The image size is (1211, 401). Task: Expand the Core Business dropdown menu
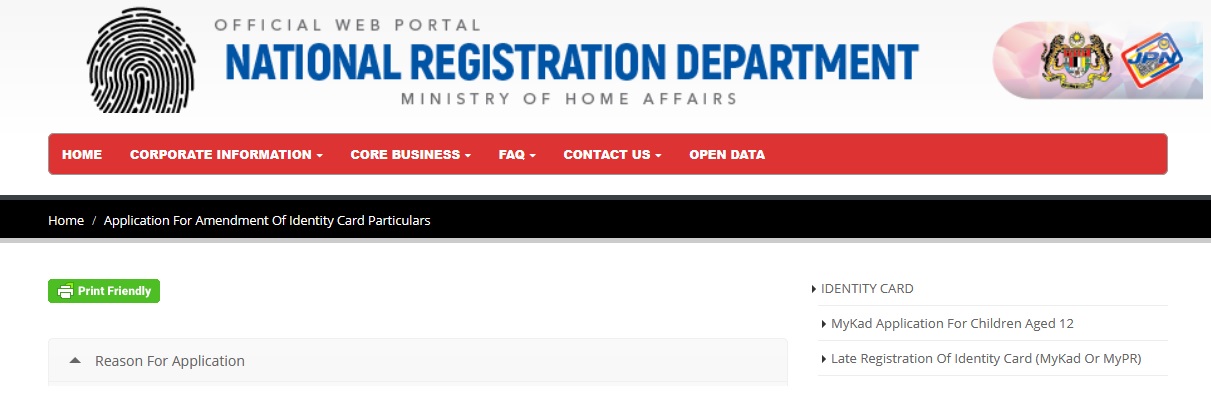[x=410, y=155]
